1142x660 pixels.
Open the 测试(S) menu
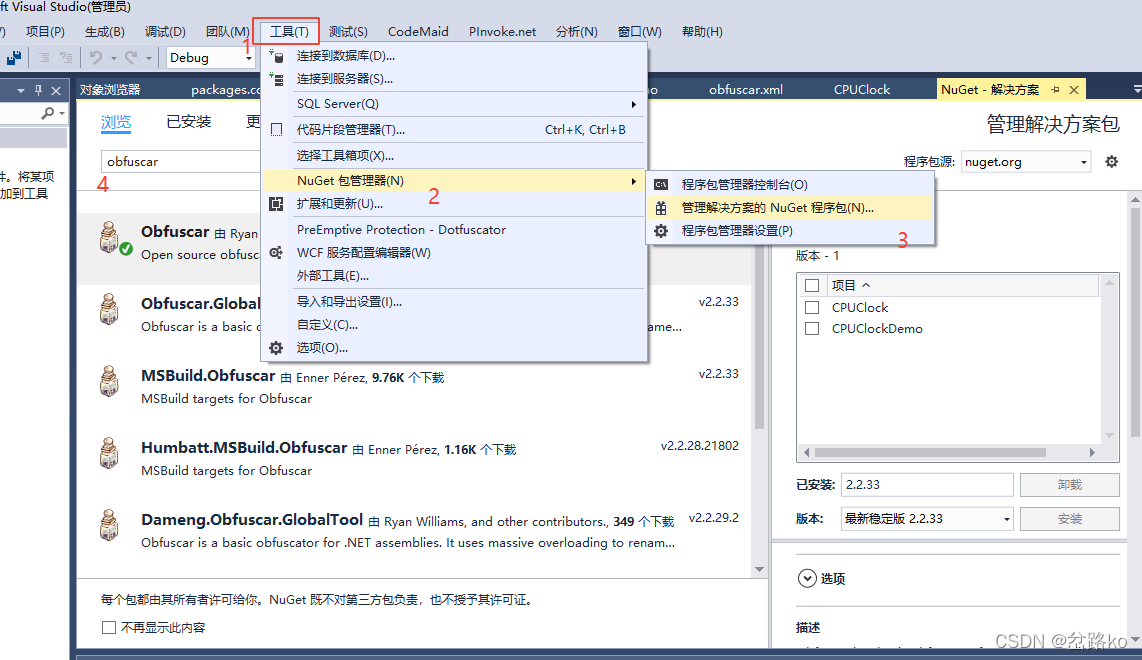(348, 32)
